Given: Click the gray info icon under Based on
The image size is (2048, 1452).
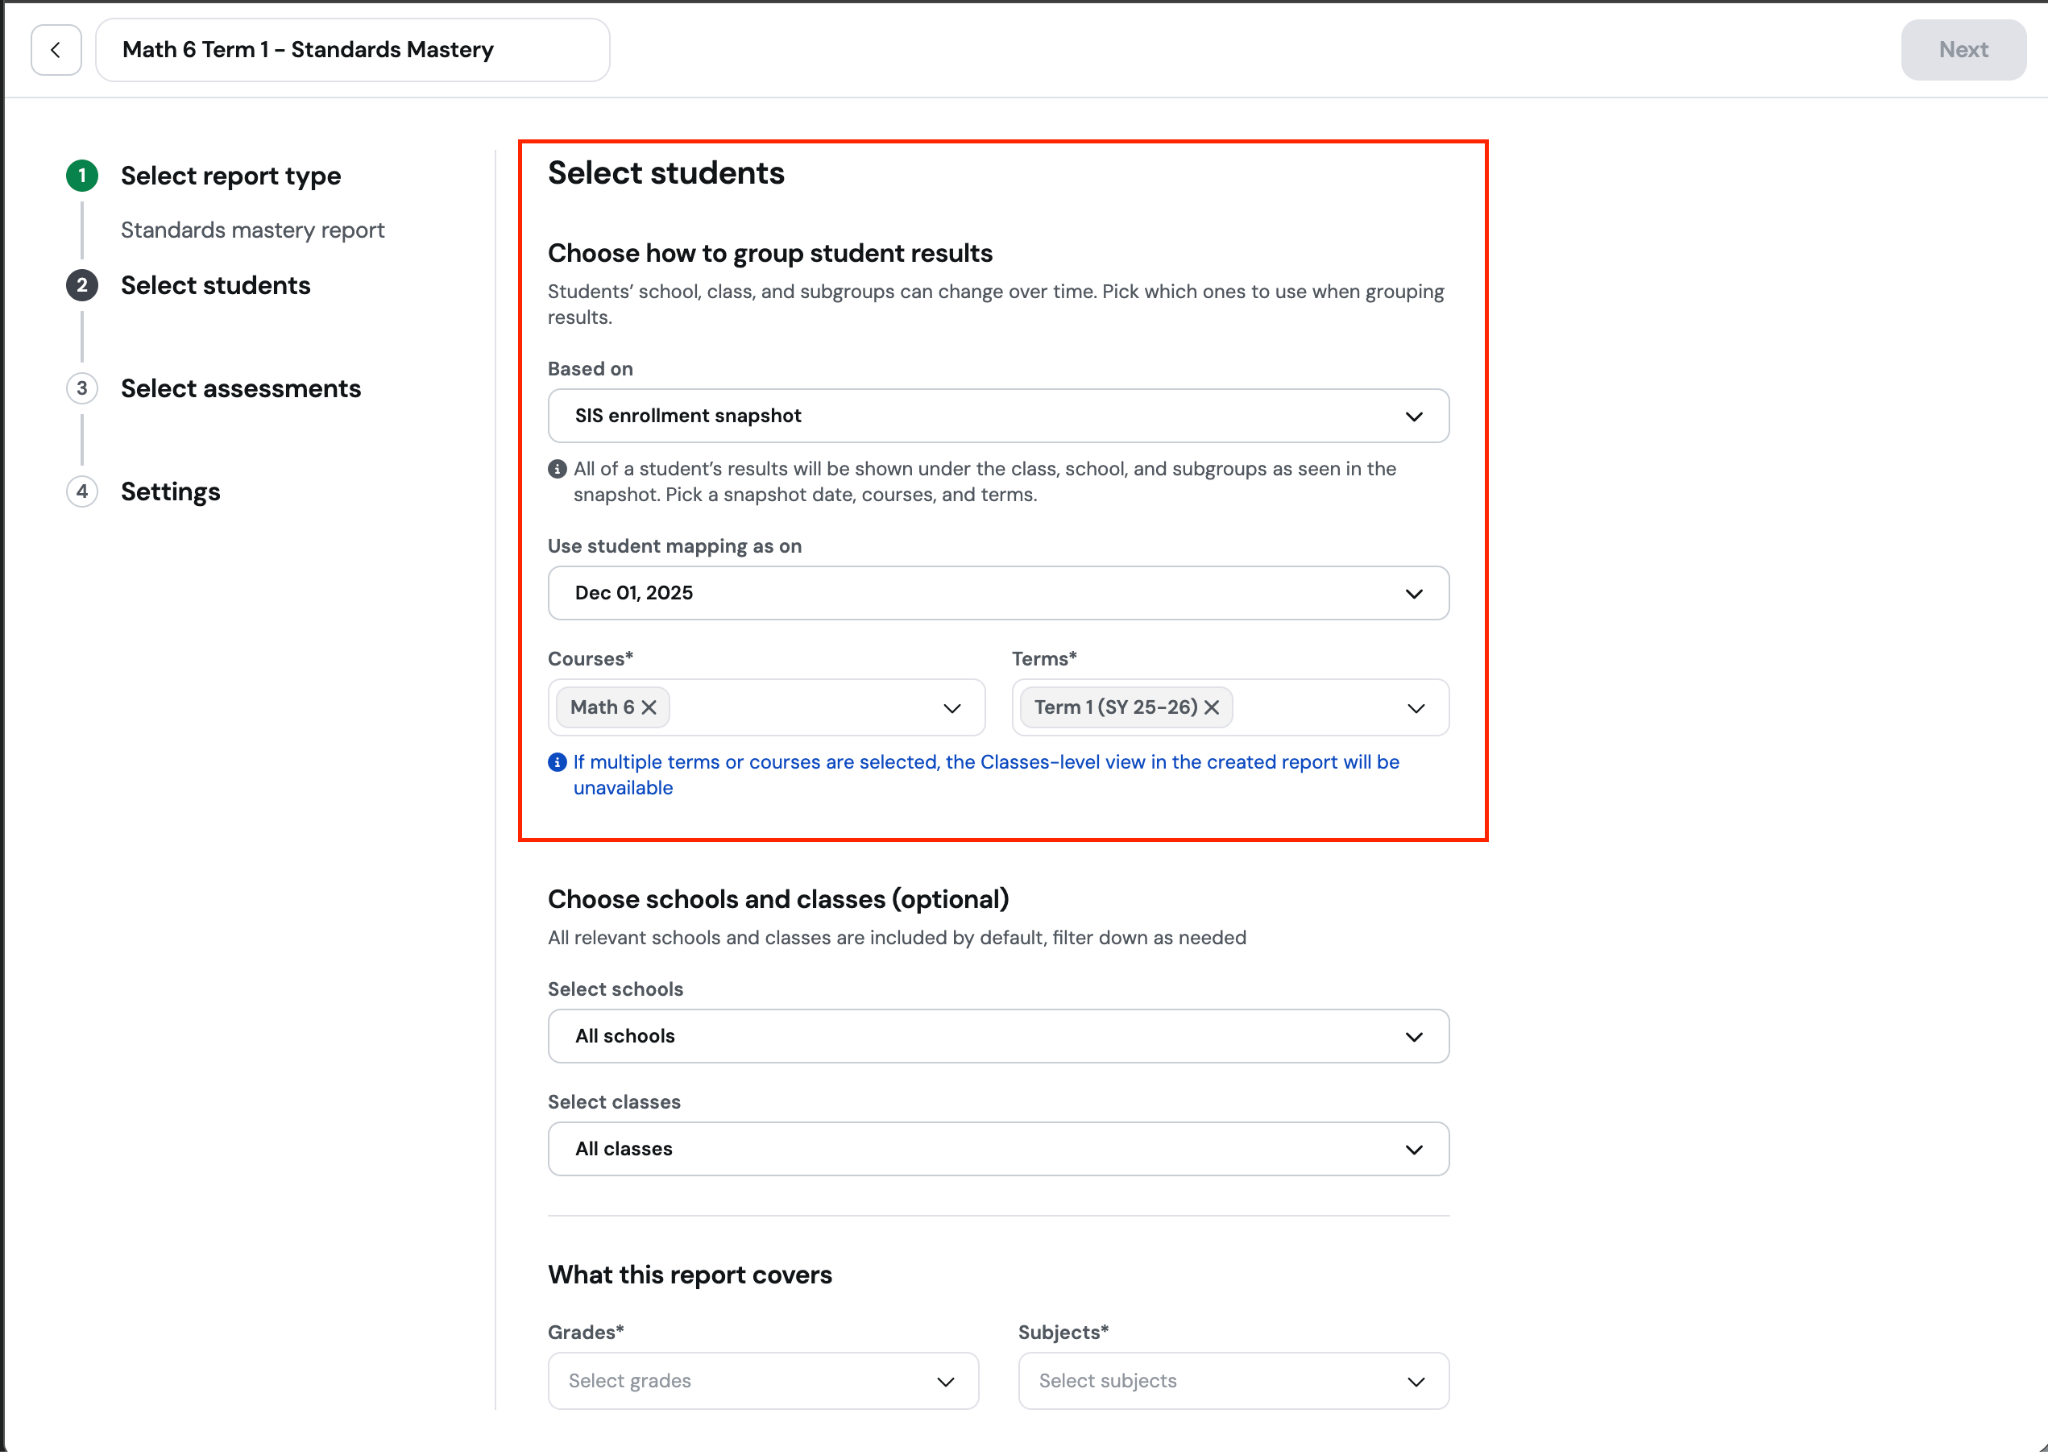Looking at the screenshot, I should tap(558, 469).
